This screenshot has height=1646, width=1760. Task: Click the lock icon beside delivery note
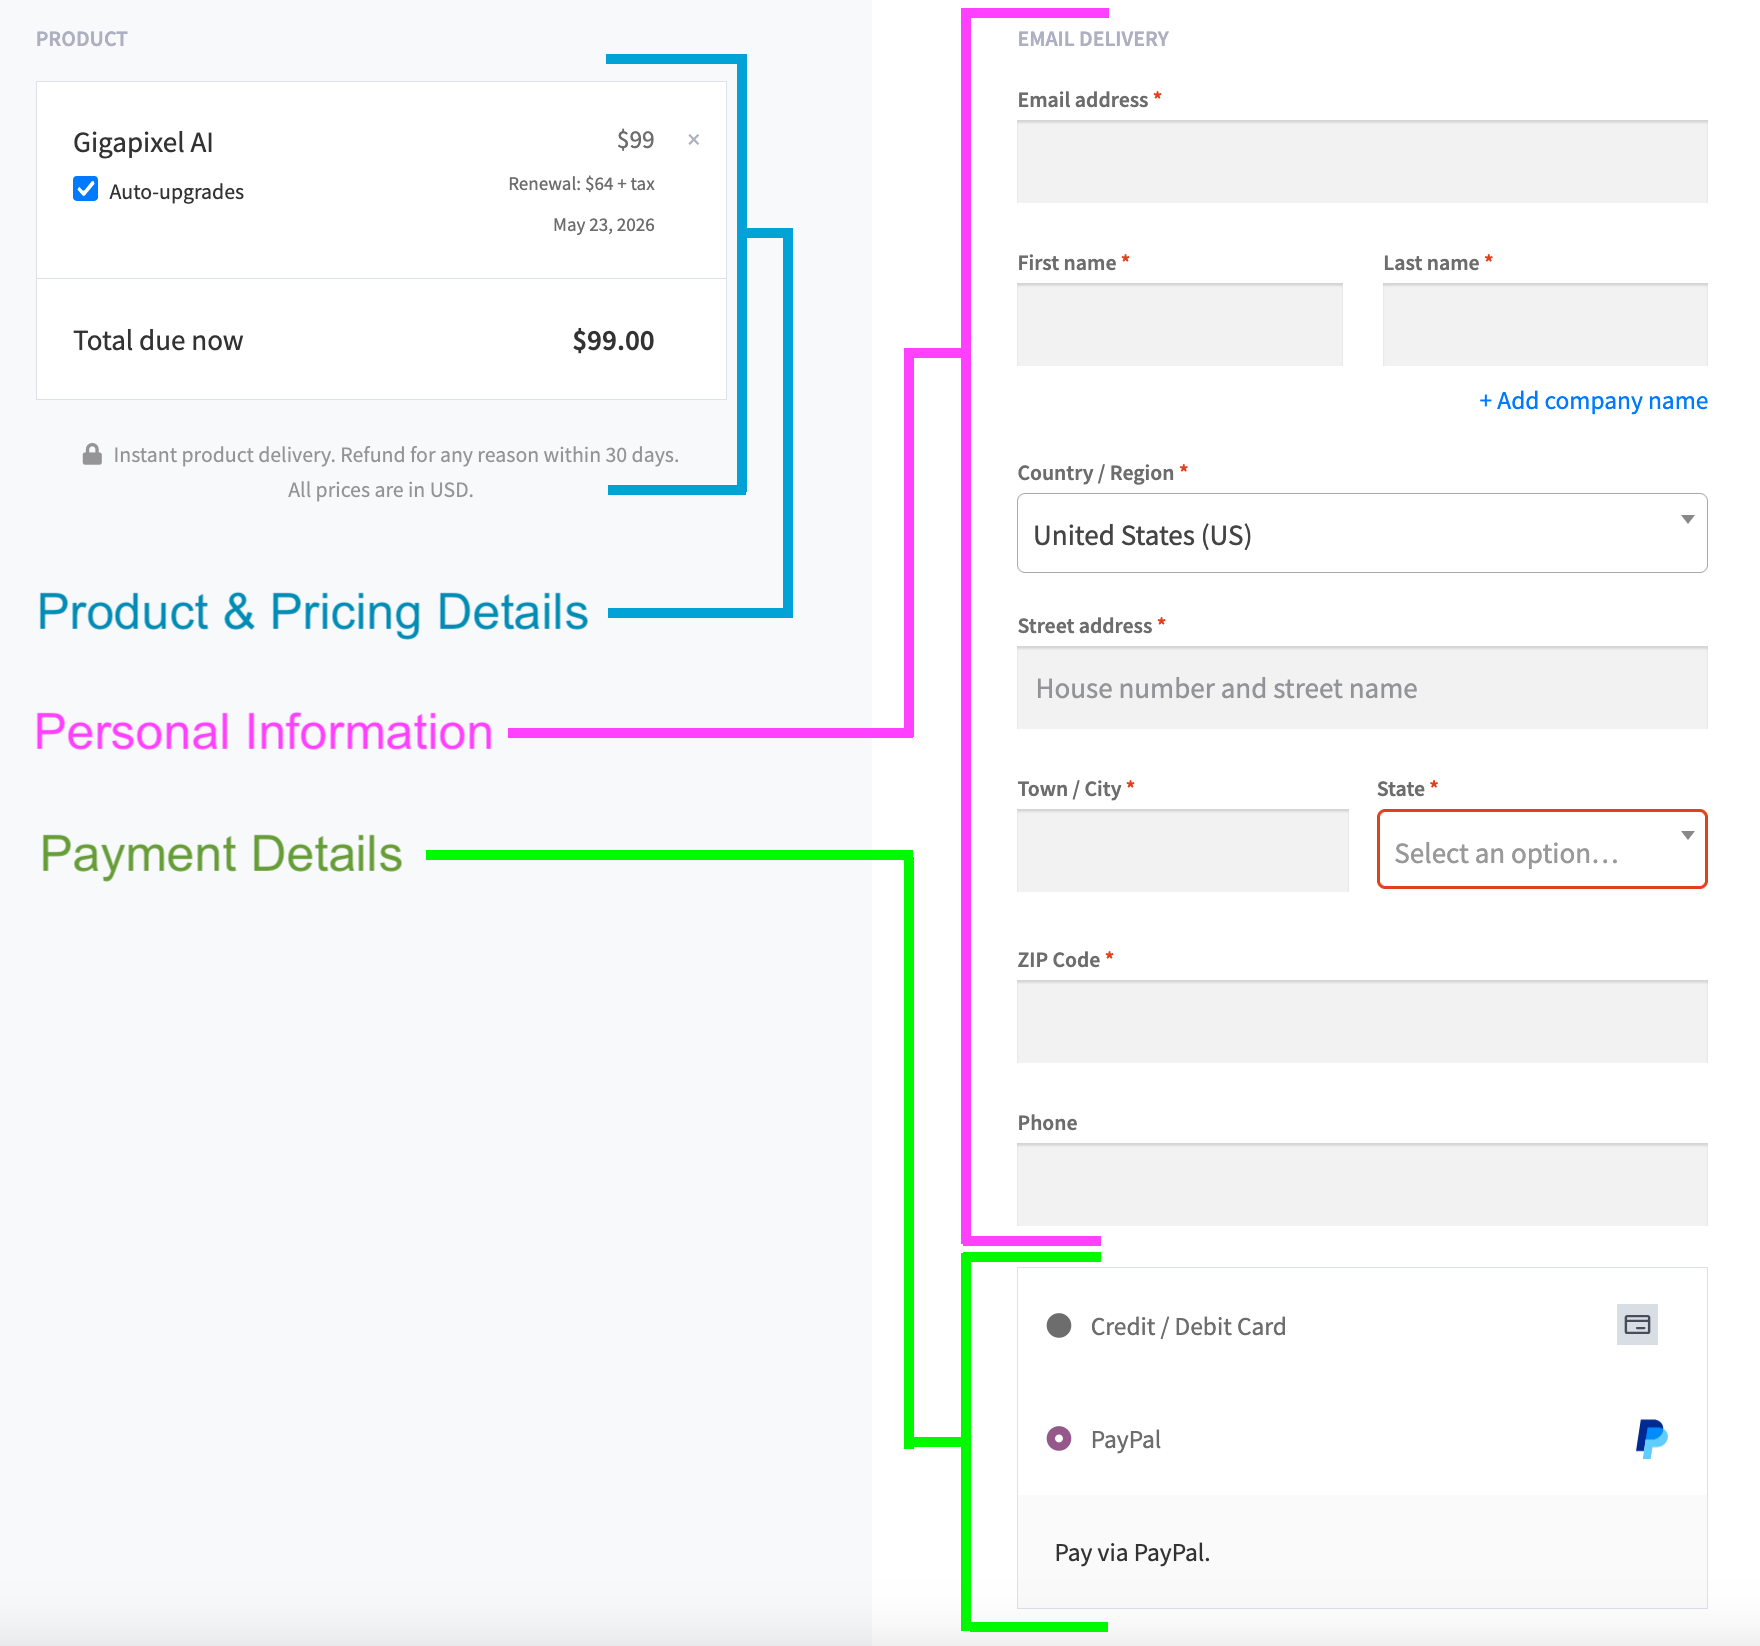point(92,454)
